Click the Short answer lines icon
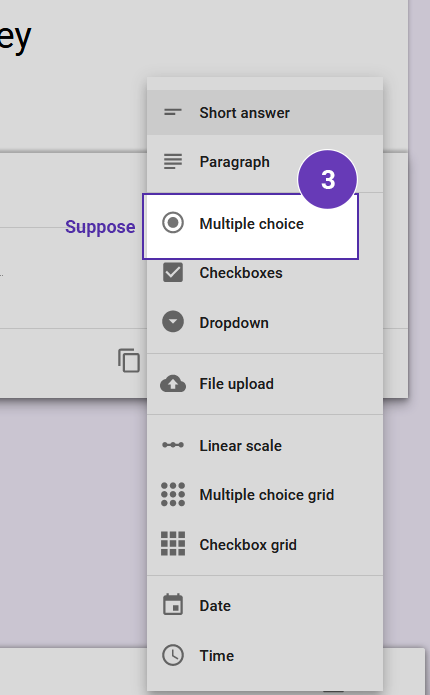Image resolution: width=430 pixels, height=695 pixels. tap(173, 113)
